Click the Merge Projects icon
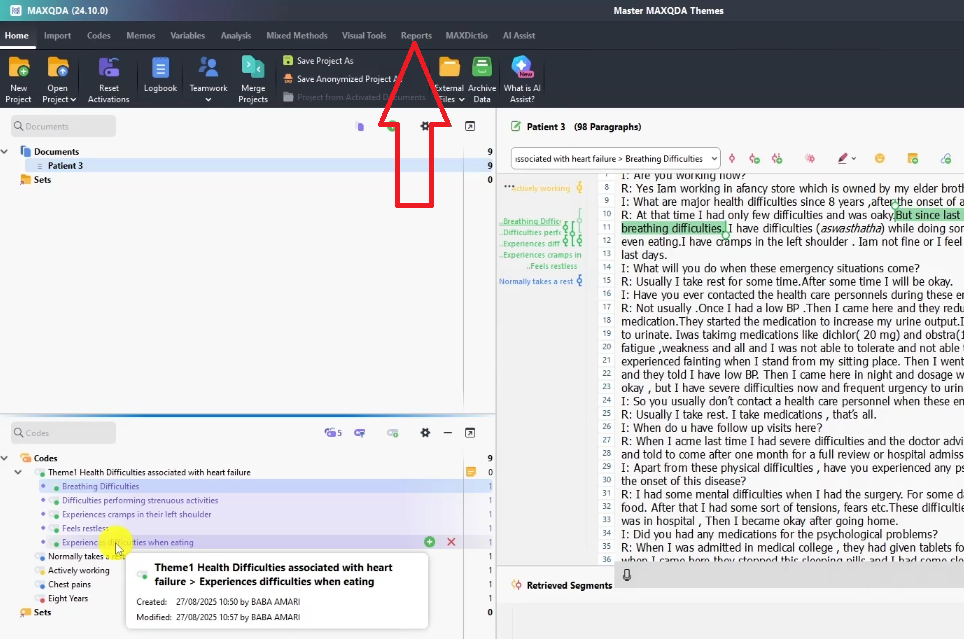 [253, 69]
